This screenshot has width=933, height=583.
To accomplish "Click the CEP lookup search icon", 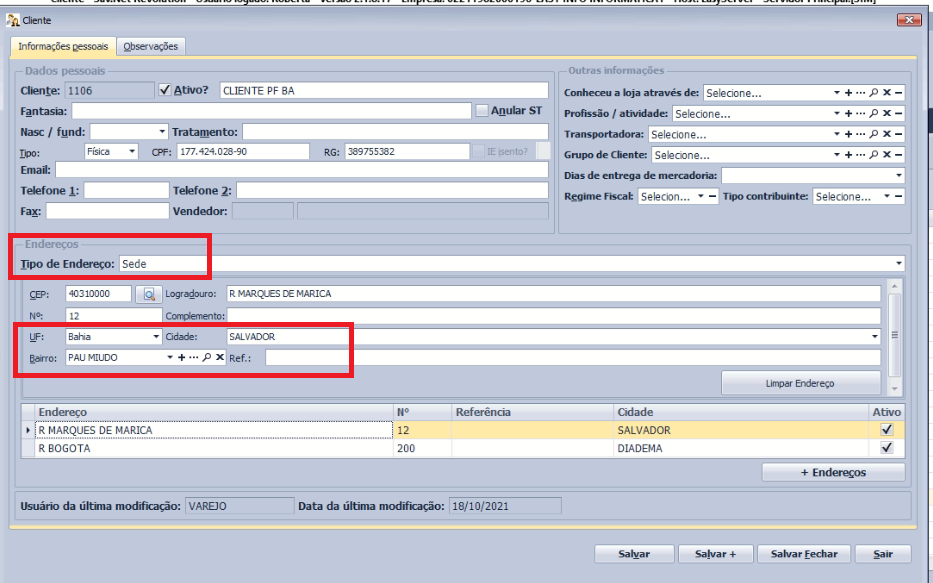I will point(150,294).
